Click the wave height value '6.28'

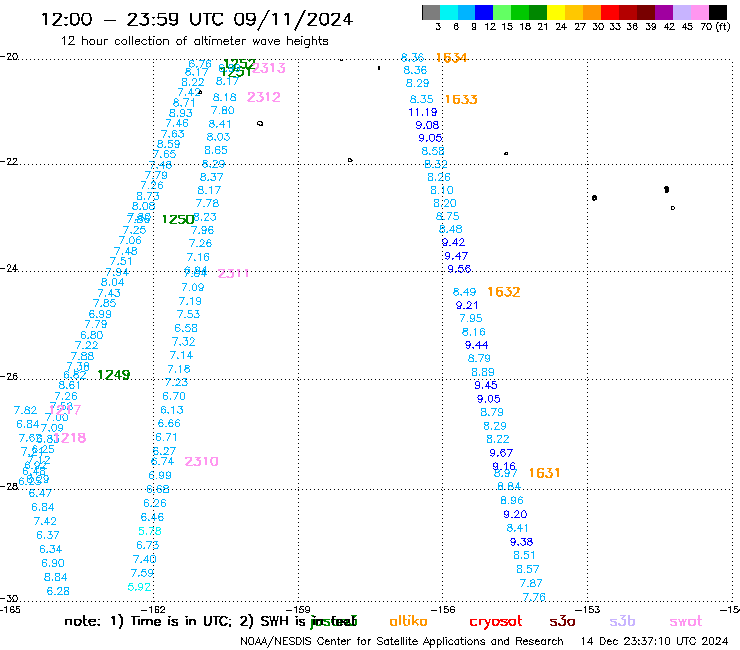pos(58,591)
